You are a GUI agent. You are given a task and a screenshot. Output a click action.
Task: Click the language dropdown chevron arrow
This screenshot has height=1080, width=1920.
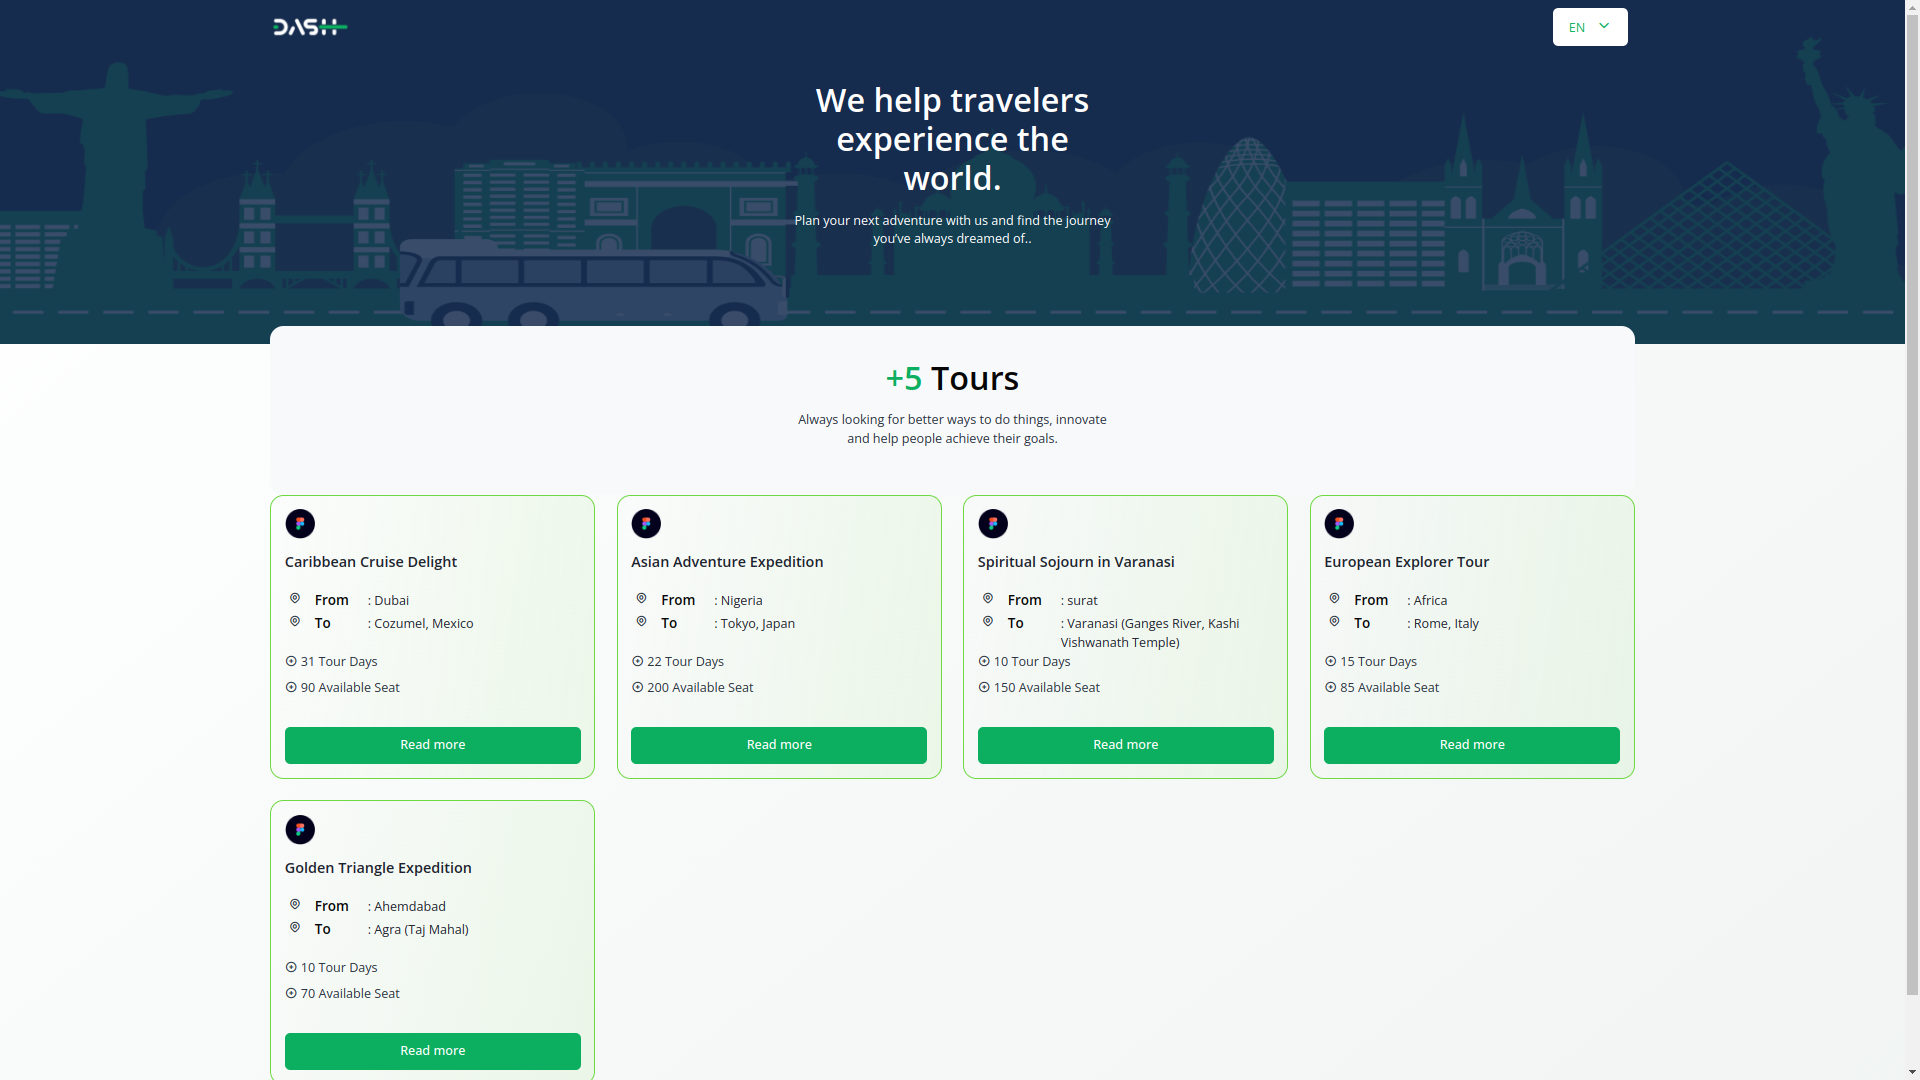point(1604,26)
